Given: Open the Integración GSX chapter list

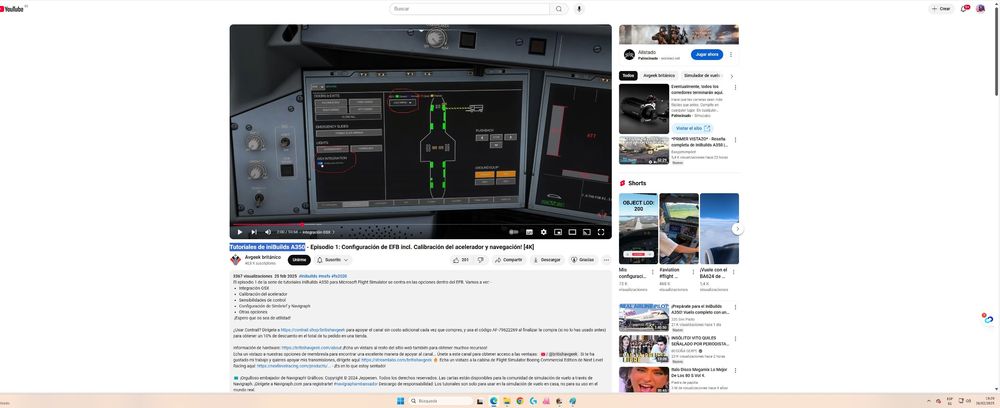Looking at the screenshot, I should tap(318, 232).
